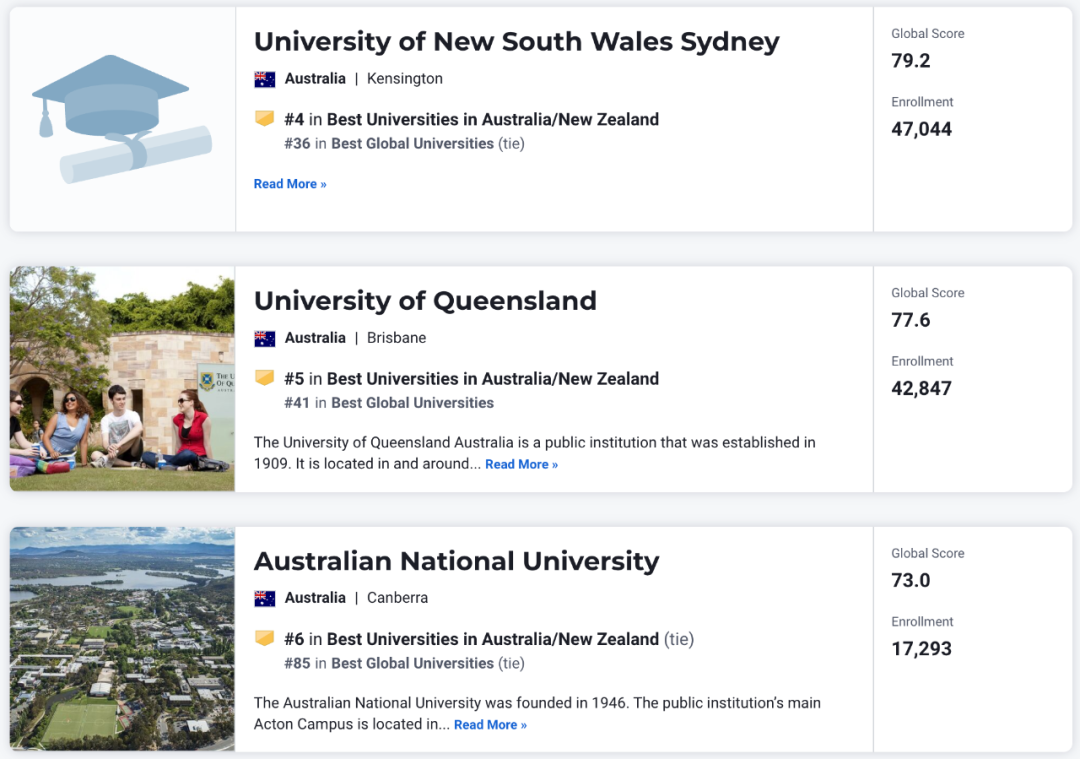Click Global Score value 73.0
The width and height of the screenshot is (1080, 759).
(911, 581)
